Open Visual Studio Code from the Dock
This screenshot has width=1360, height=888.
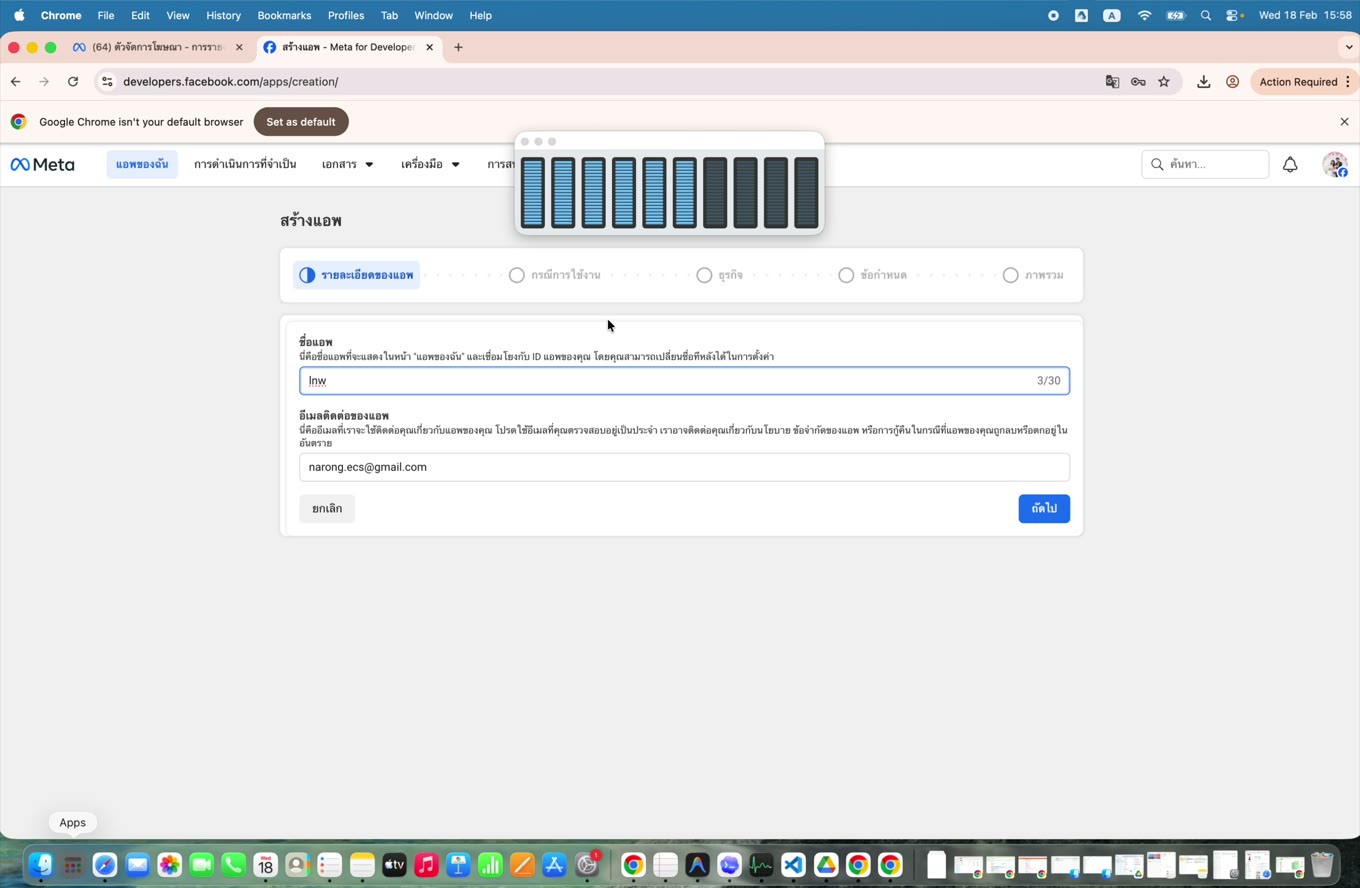[793, 865]
